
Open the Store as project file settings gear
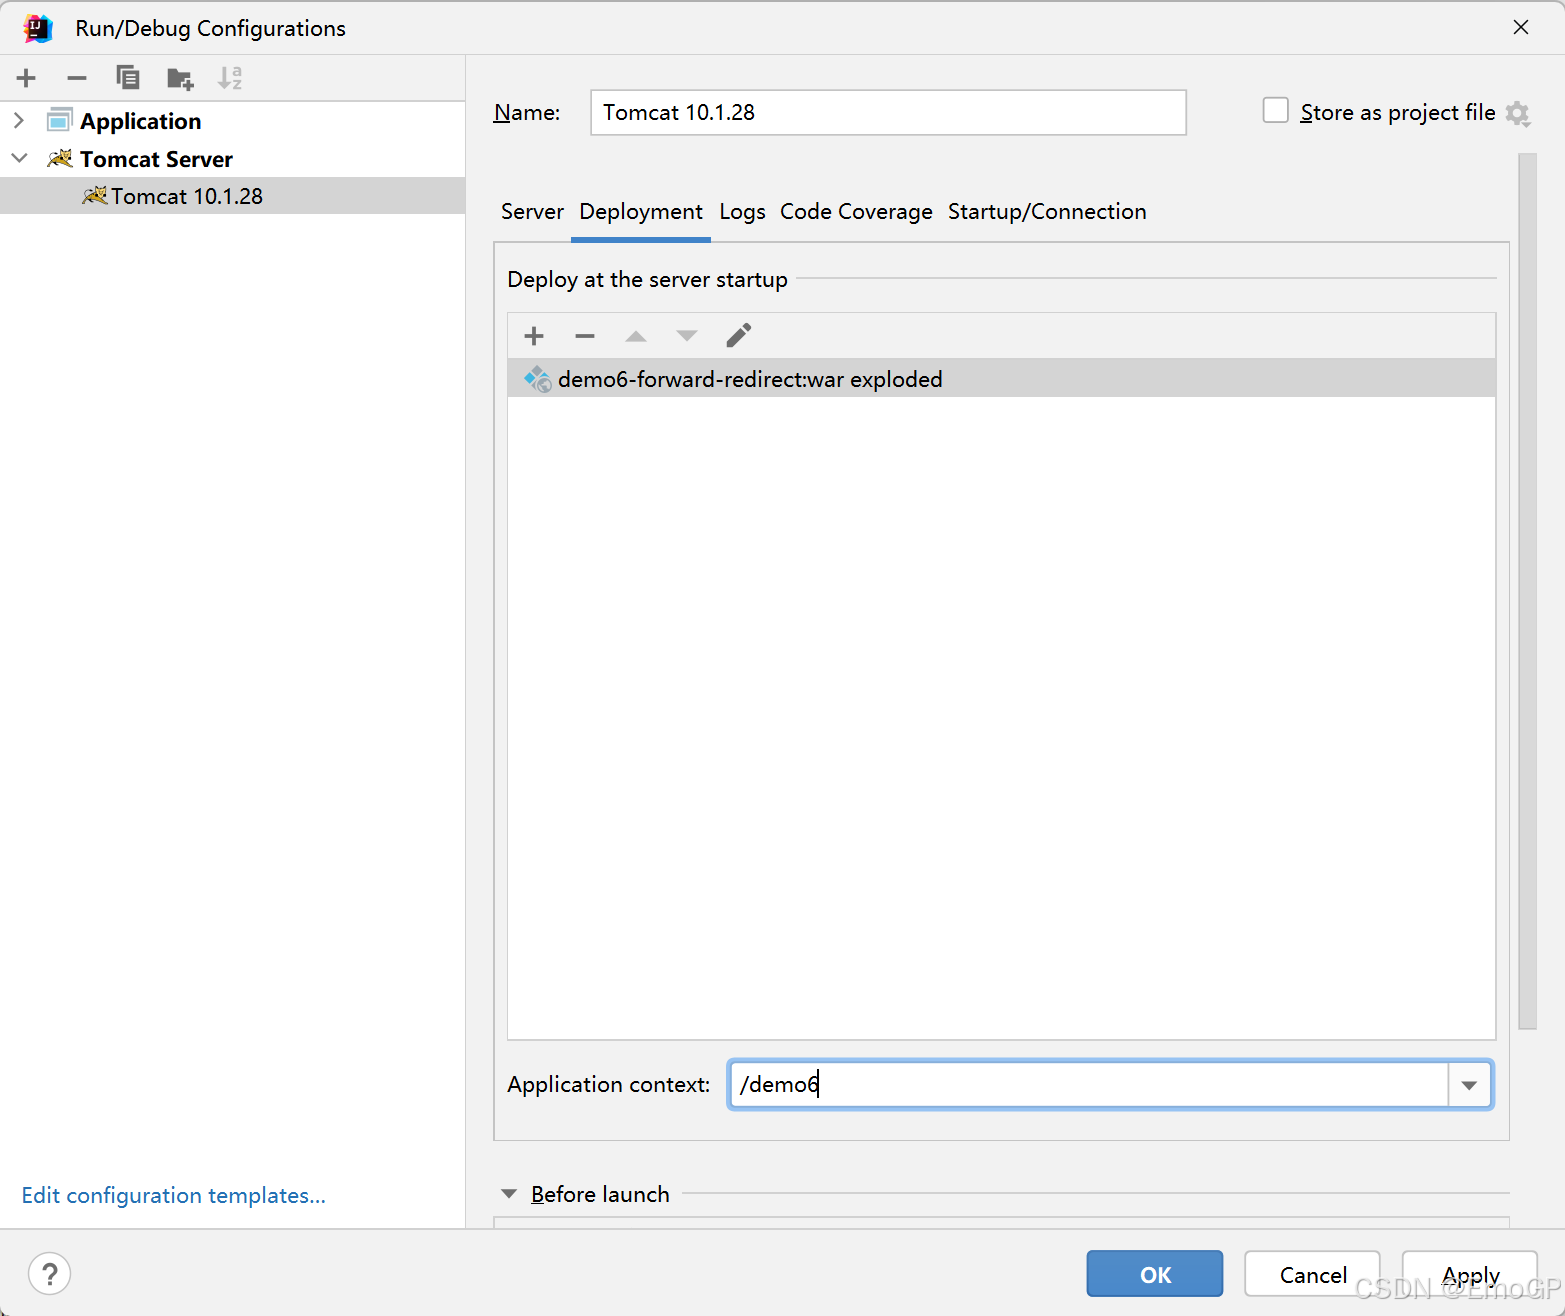[1518, 113]
